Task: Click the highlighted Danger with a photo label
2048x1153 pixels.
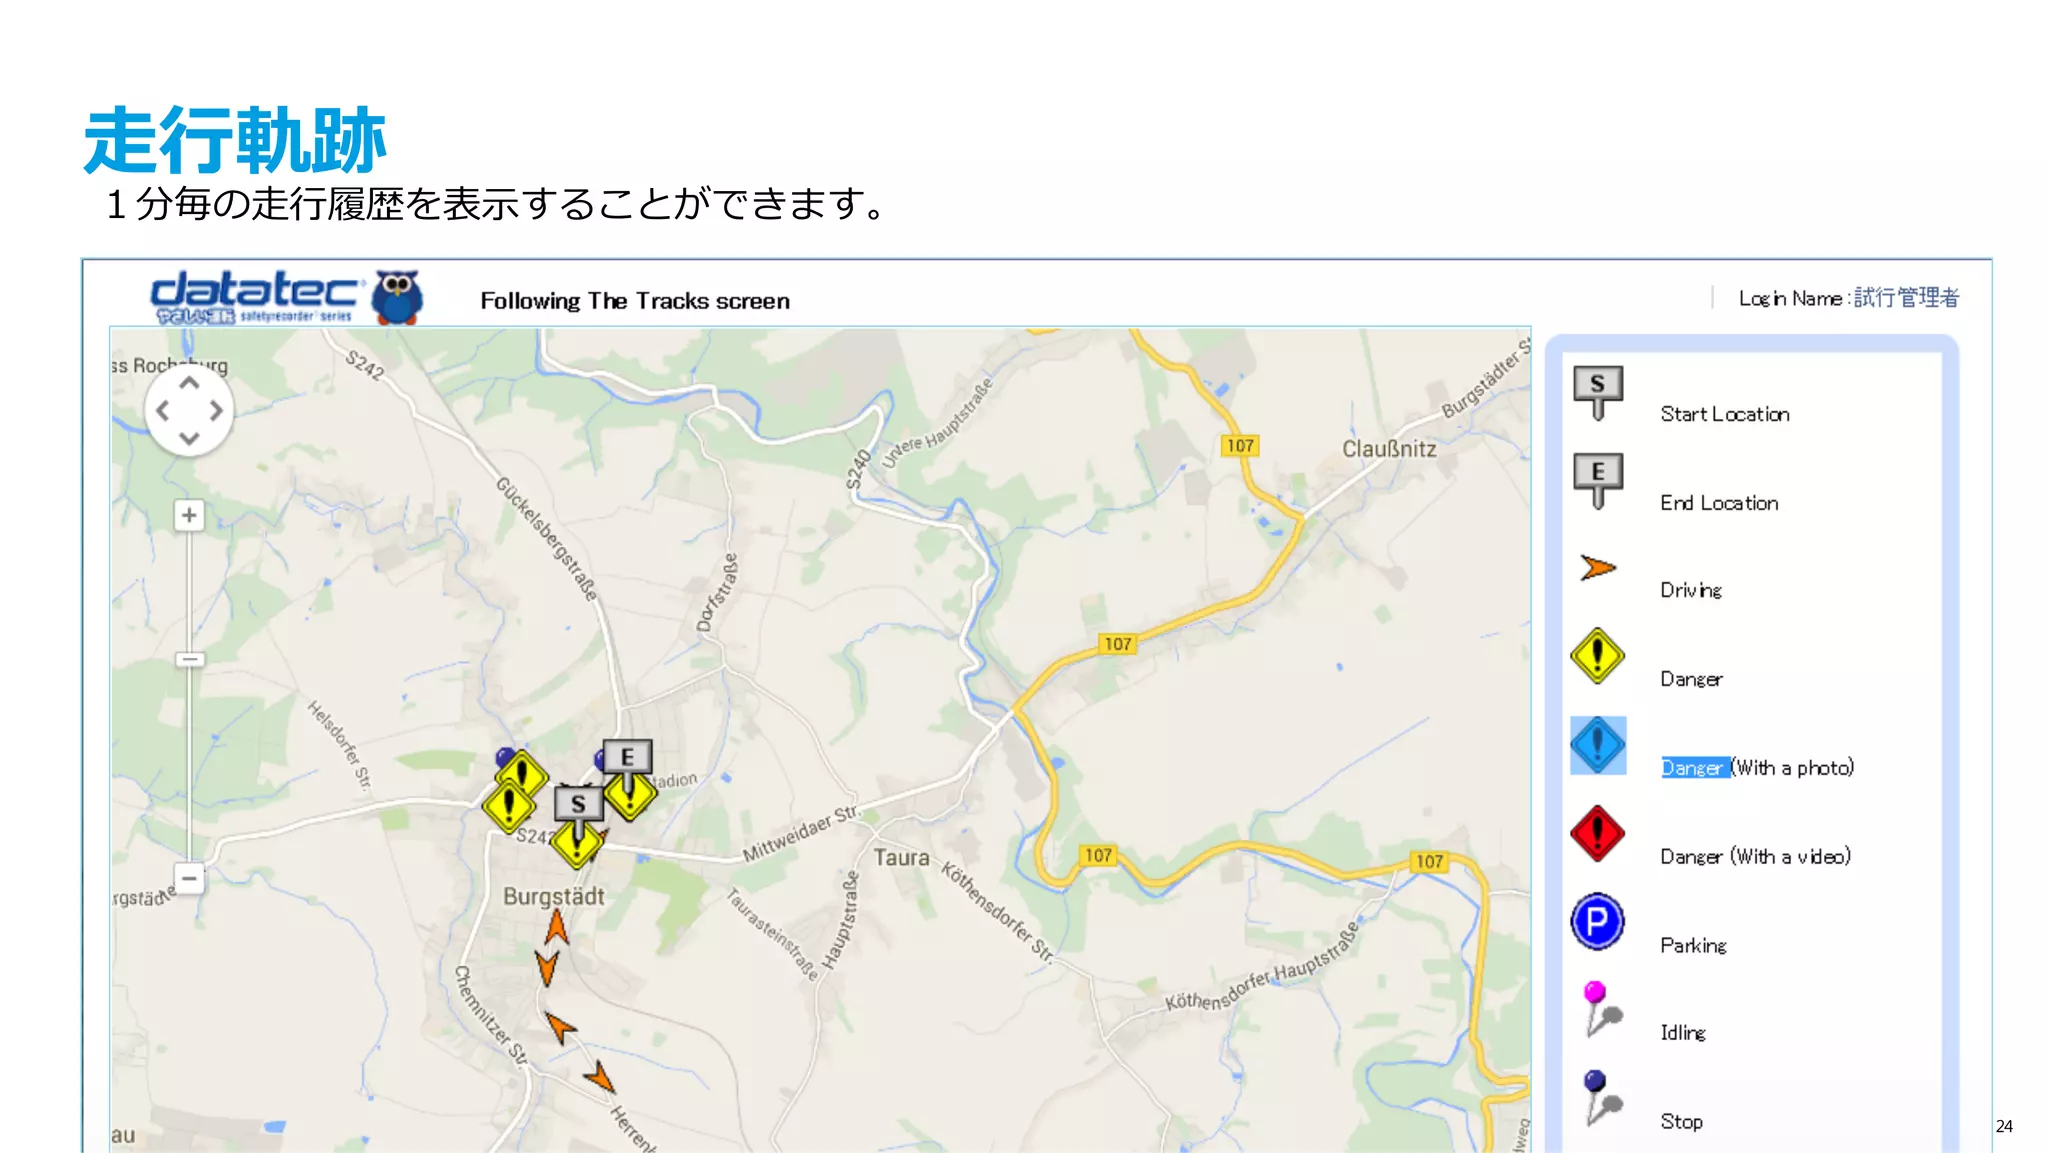Action: pos(1757,767)
